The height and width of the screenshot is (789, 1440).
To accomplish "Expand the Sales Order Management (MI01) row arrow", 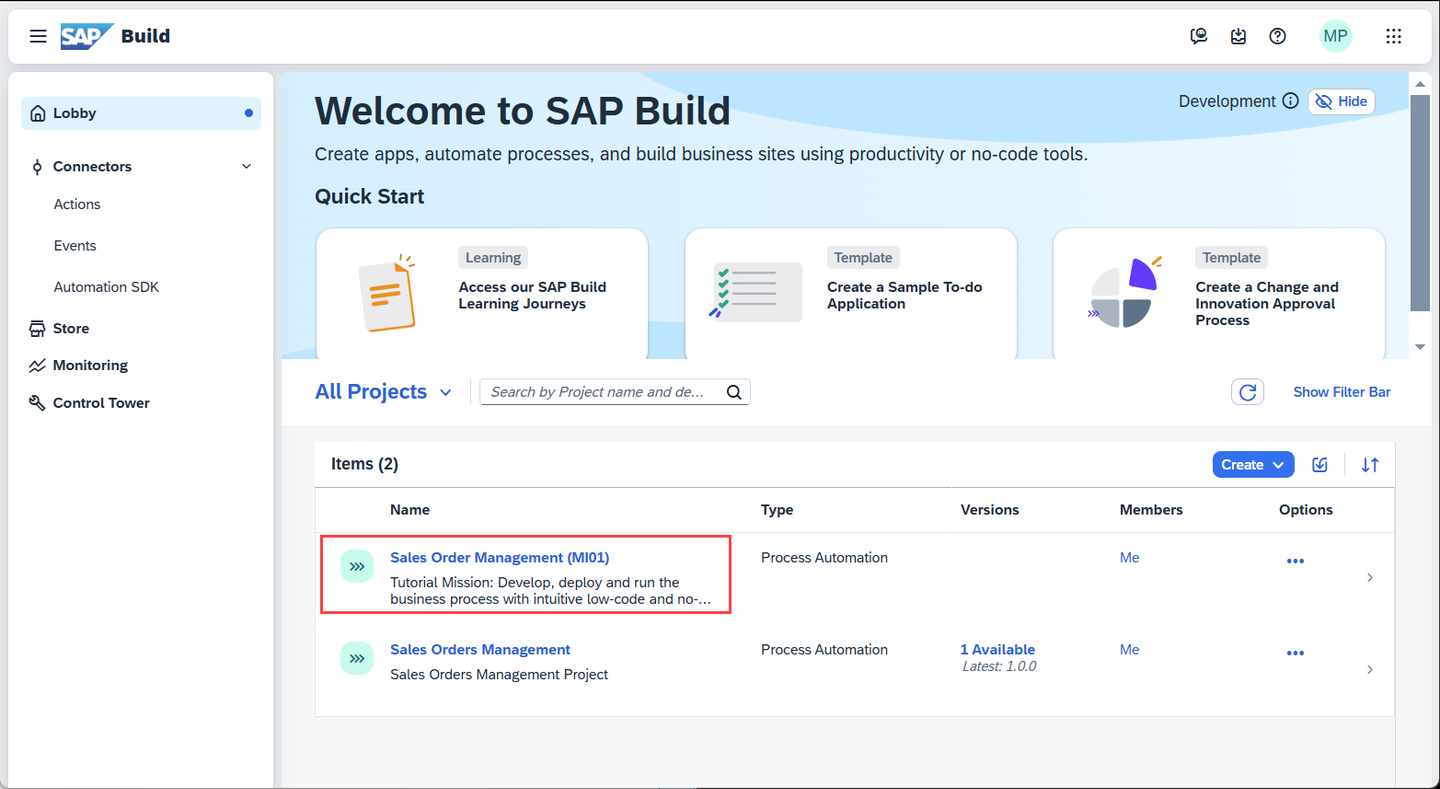I will [x=1370, y=577].
